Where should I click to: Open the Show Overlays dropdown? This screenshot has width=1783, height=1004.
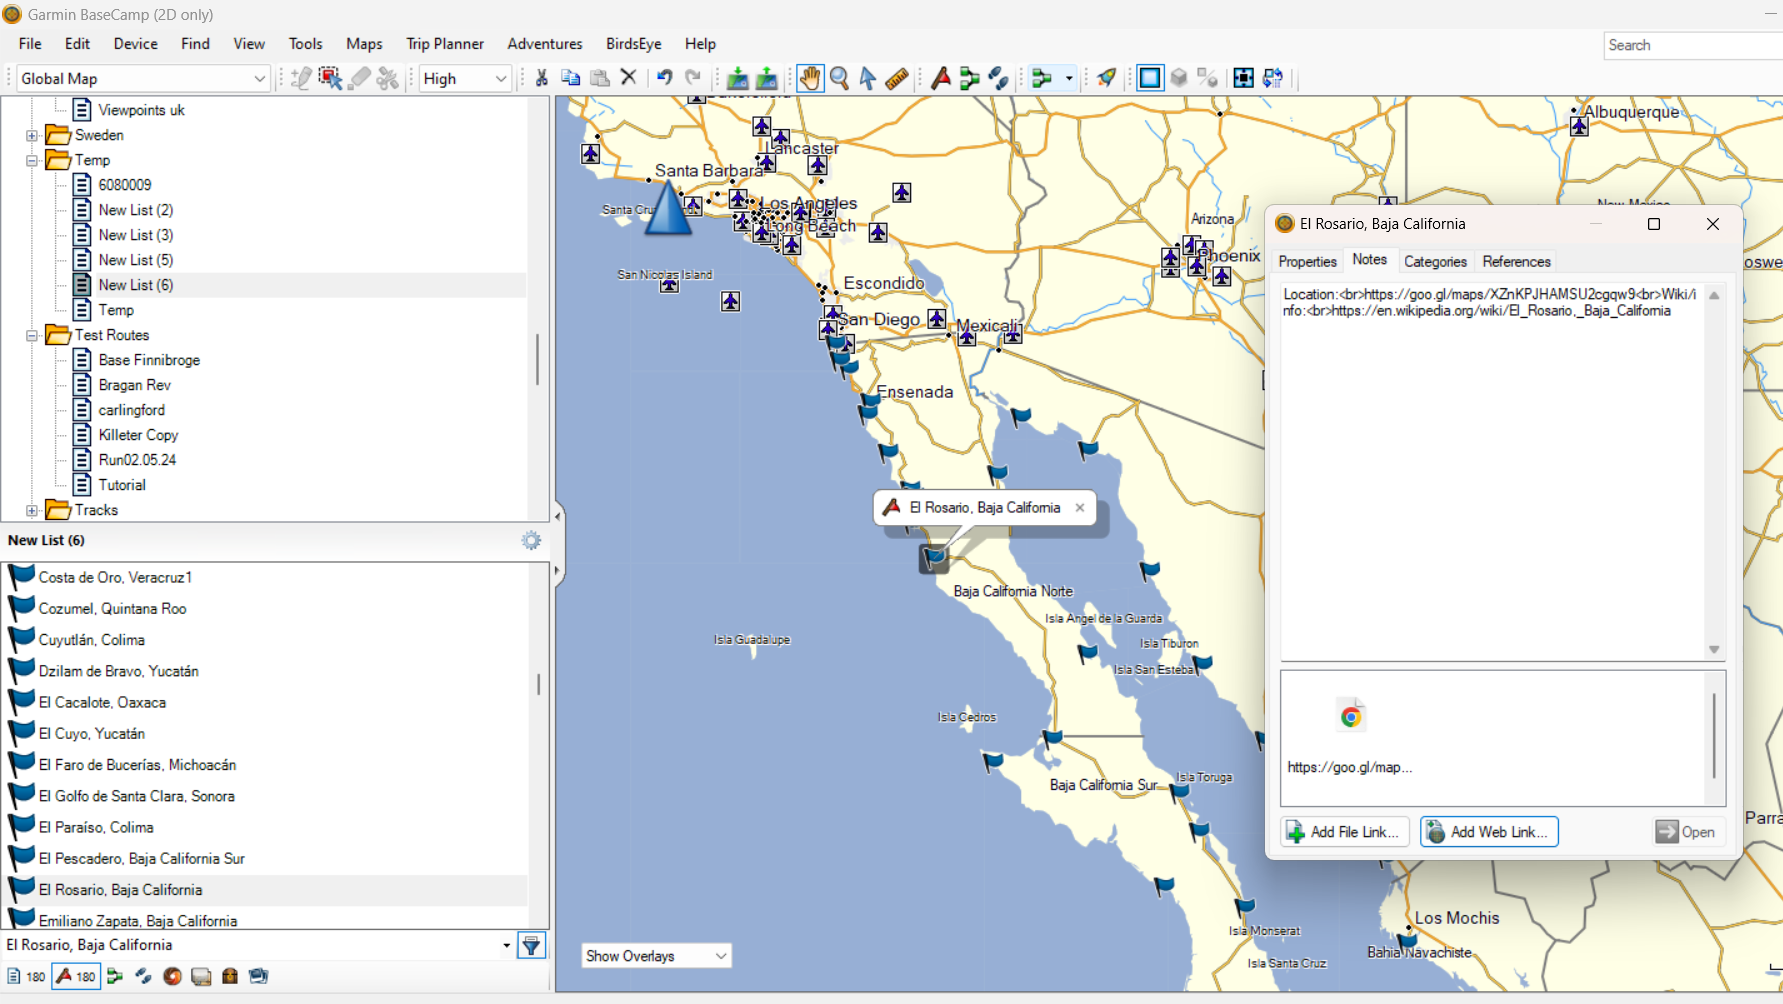pos(656,956)
